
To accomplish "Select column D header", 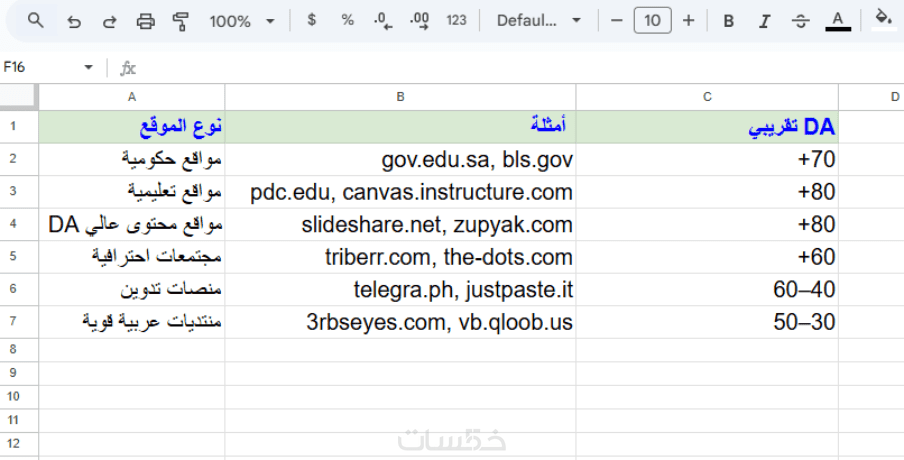I will (871, 97).
